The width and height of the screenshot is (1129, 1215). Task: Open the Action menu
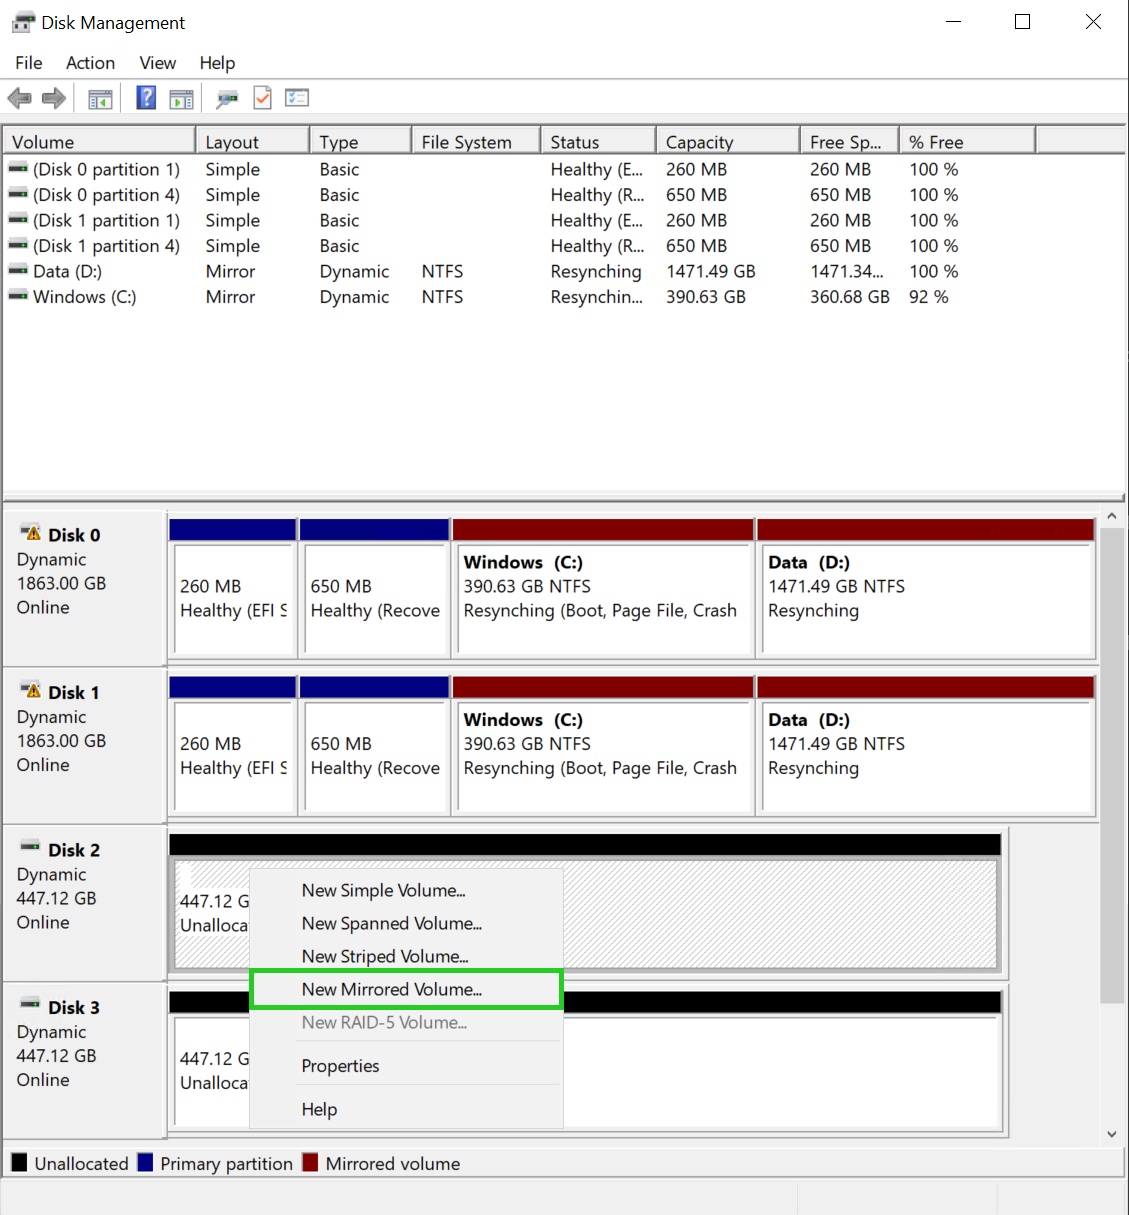coord(90,62)
